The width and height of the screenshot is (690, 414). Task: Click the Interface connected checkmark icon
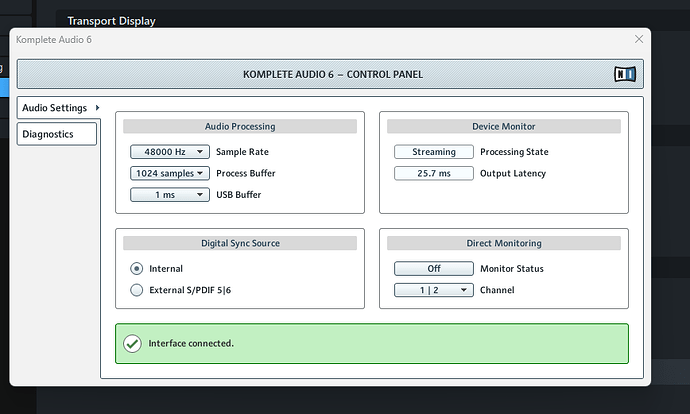pyautogui.click(x=132, y=344)
